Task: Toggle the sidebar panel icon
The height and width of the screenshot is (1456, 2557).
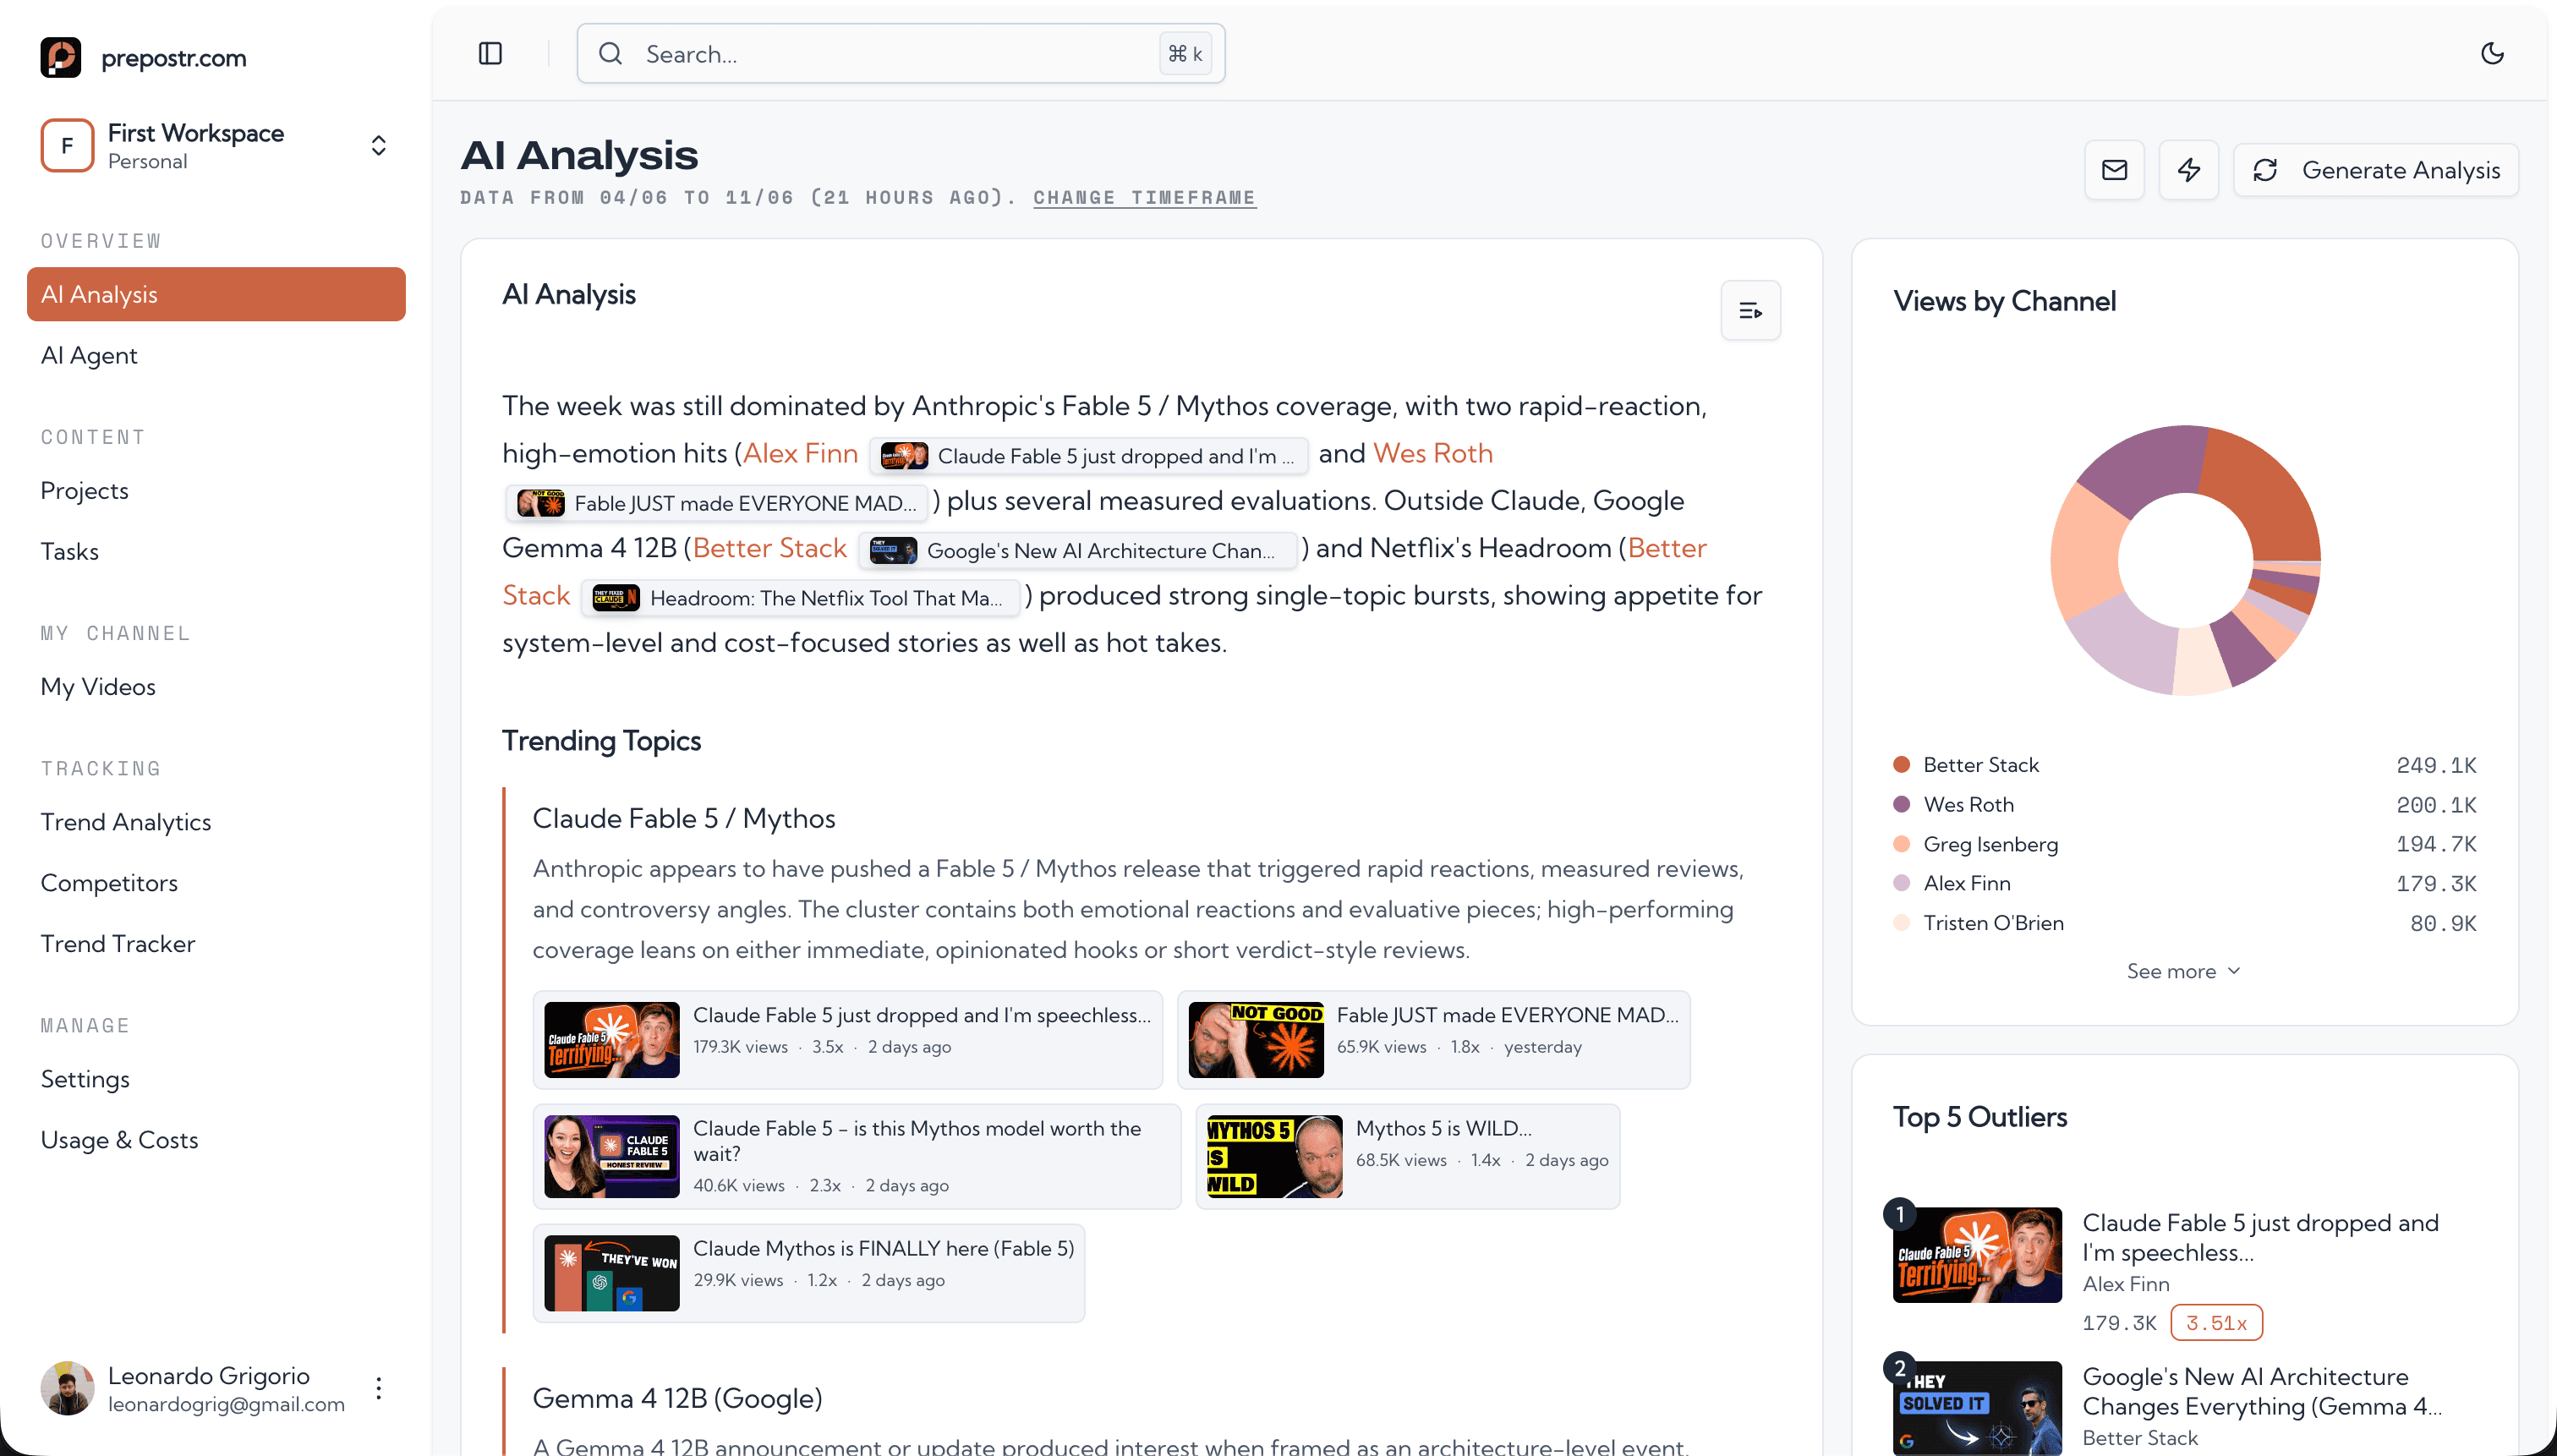Action: [490, 53]
